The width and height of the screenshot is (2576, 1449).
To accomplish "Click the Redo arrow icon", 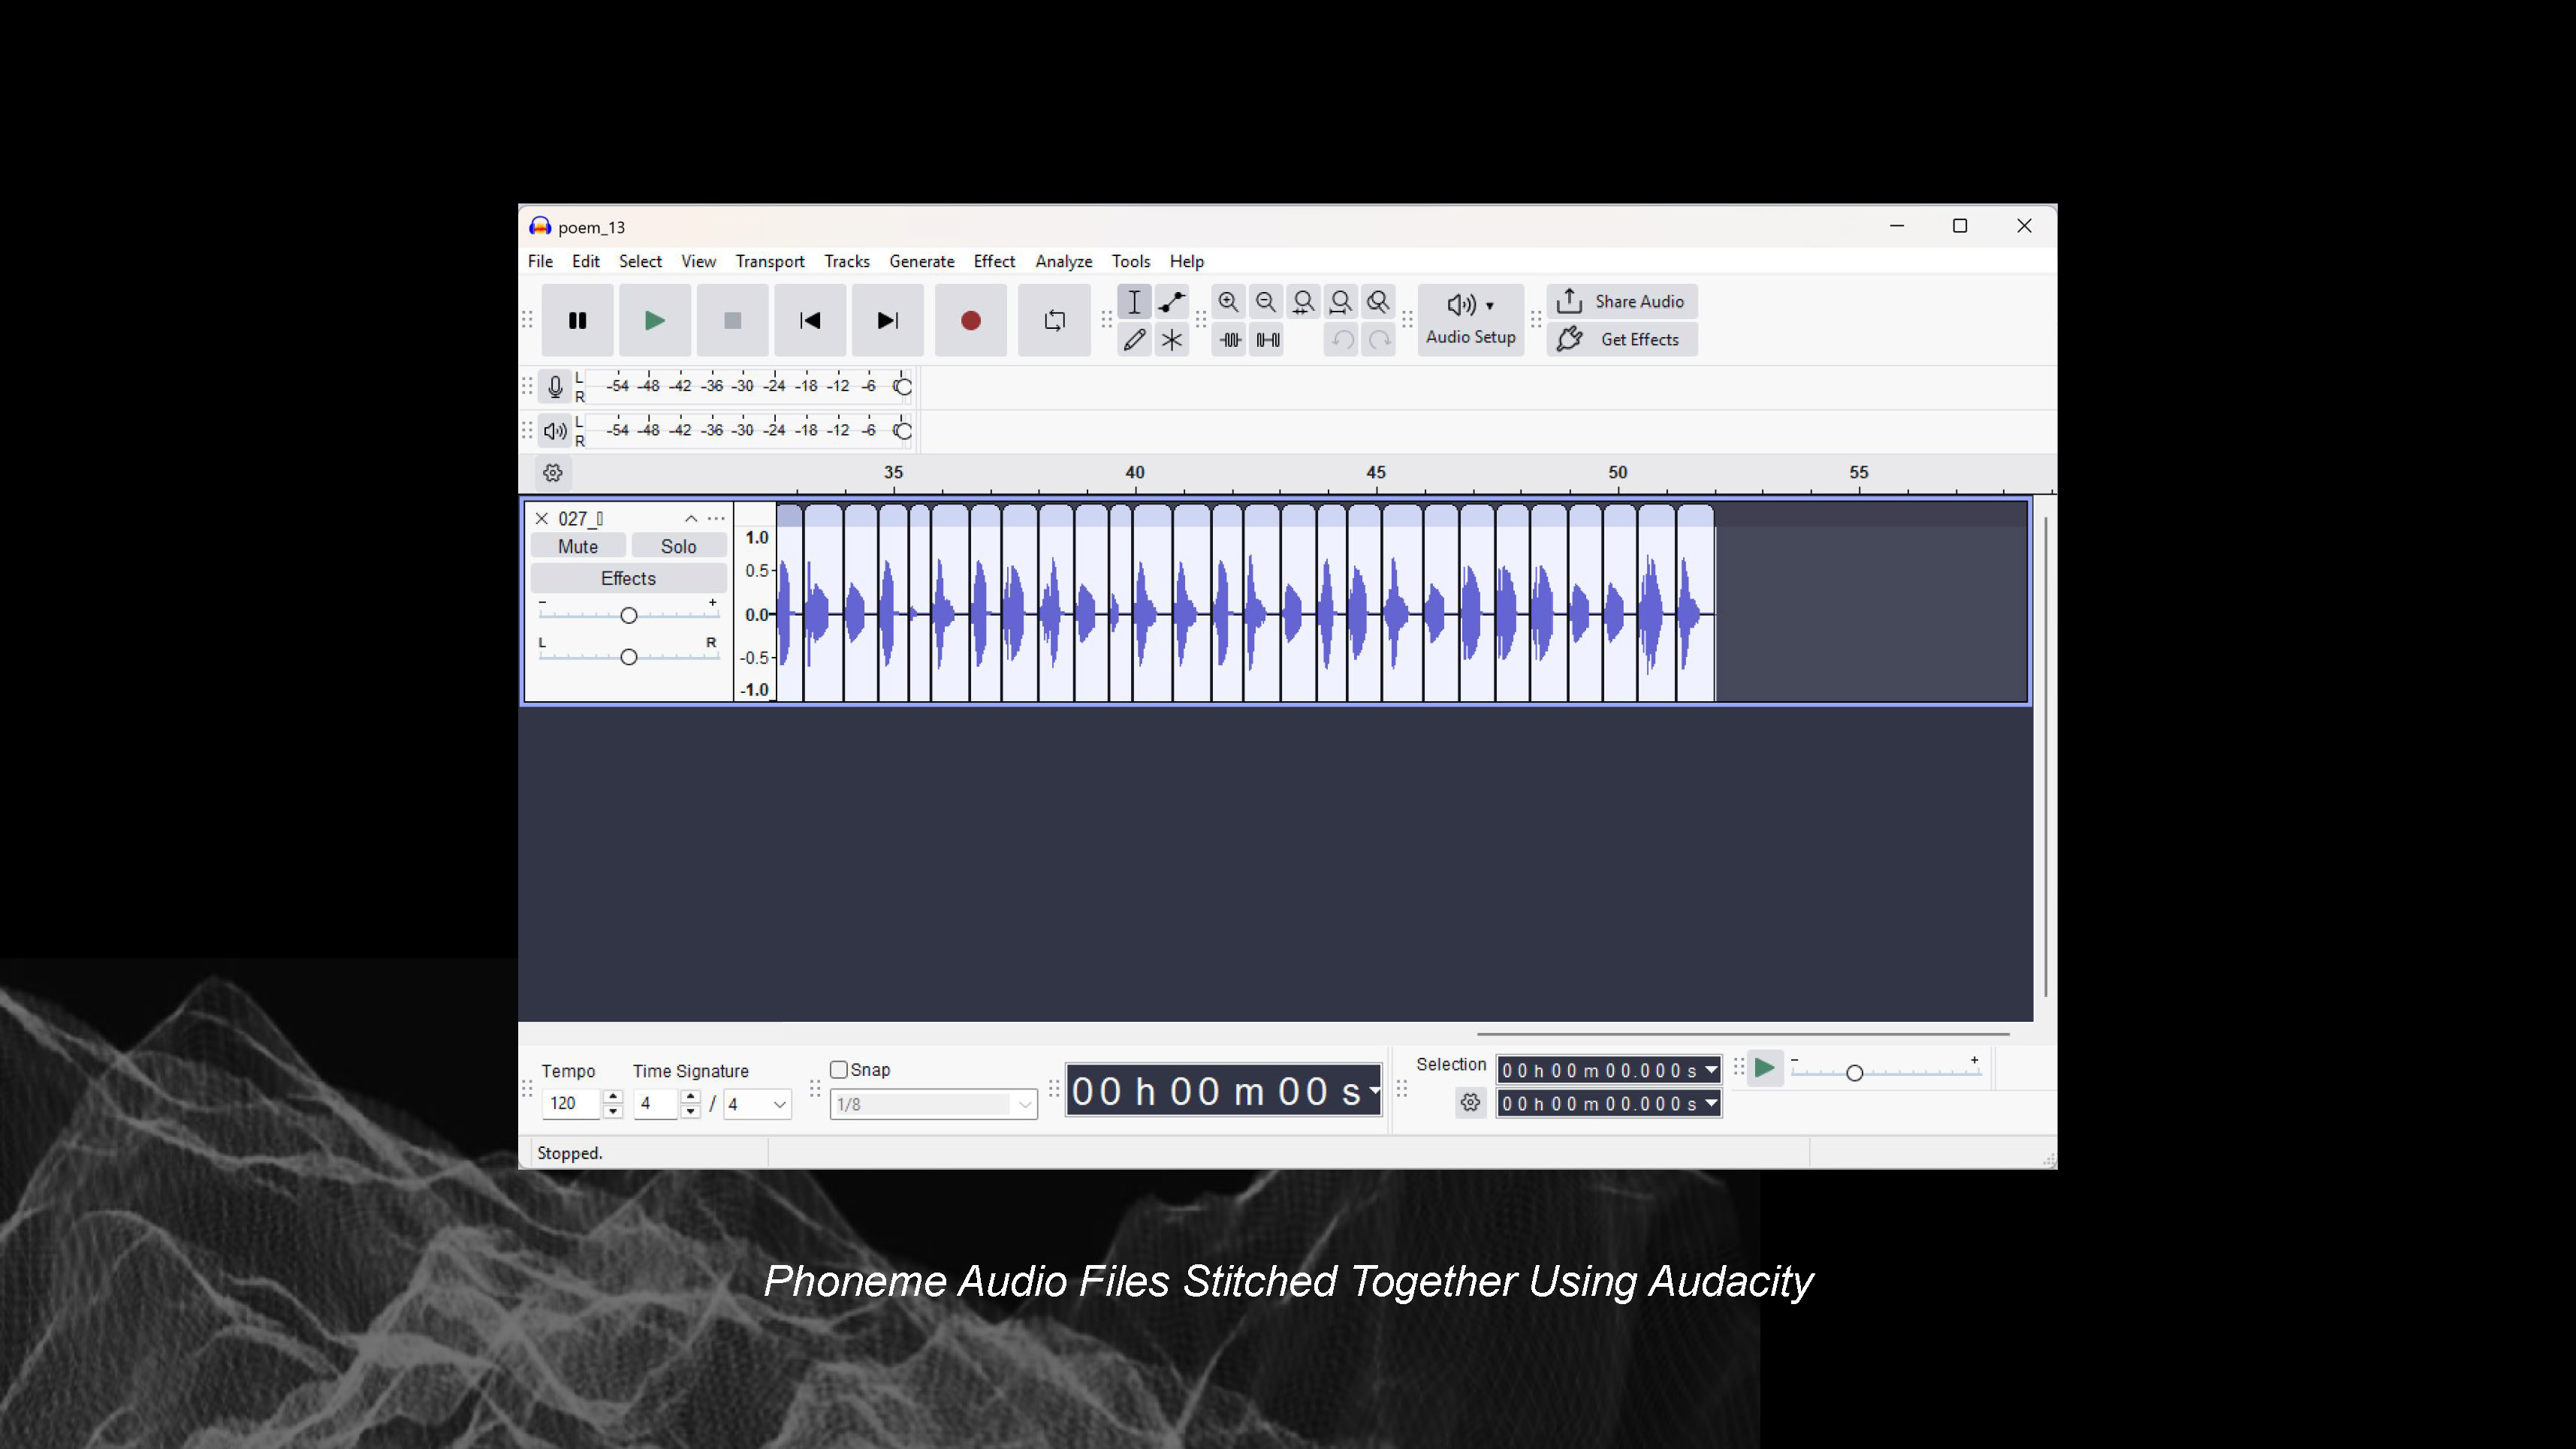I will pyautogui.click(x=1379, y=340).
